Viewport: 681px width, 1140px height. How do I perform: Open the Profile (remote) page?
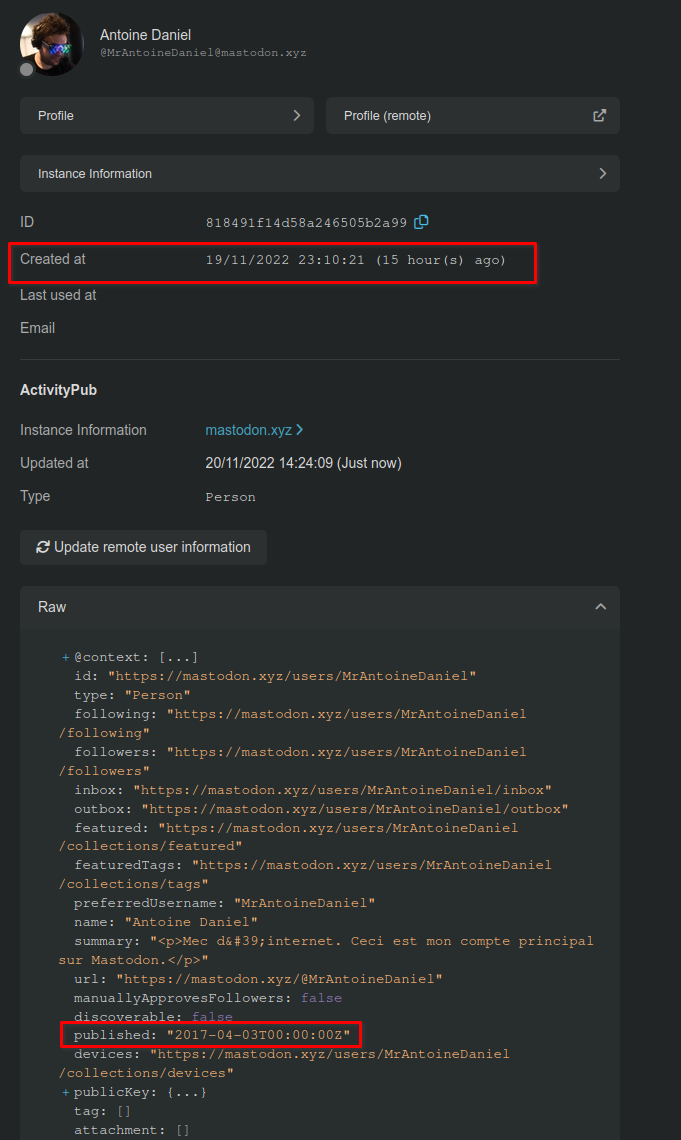pyautogui.click(x=473, y=115)
